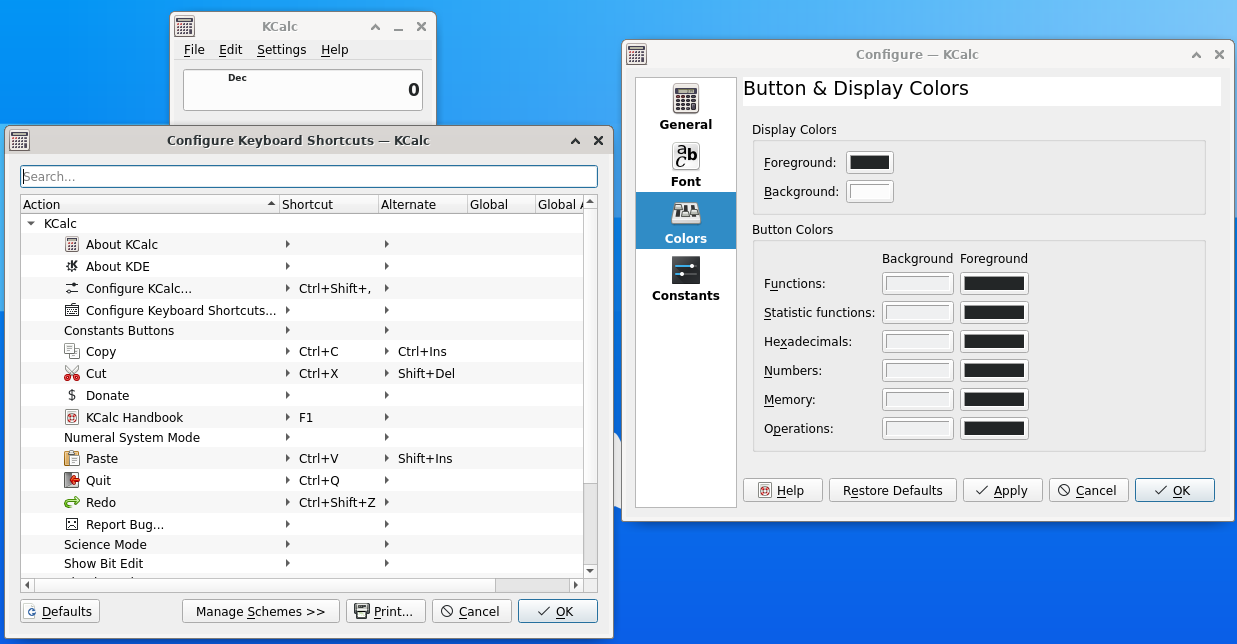Image resolution: width=1237 pixels, height=644 pixels.
Task: Pick Hexadecimals foreground color
Action: point(994,342)
